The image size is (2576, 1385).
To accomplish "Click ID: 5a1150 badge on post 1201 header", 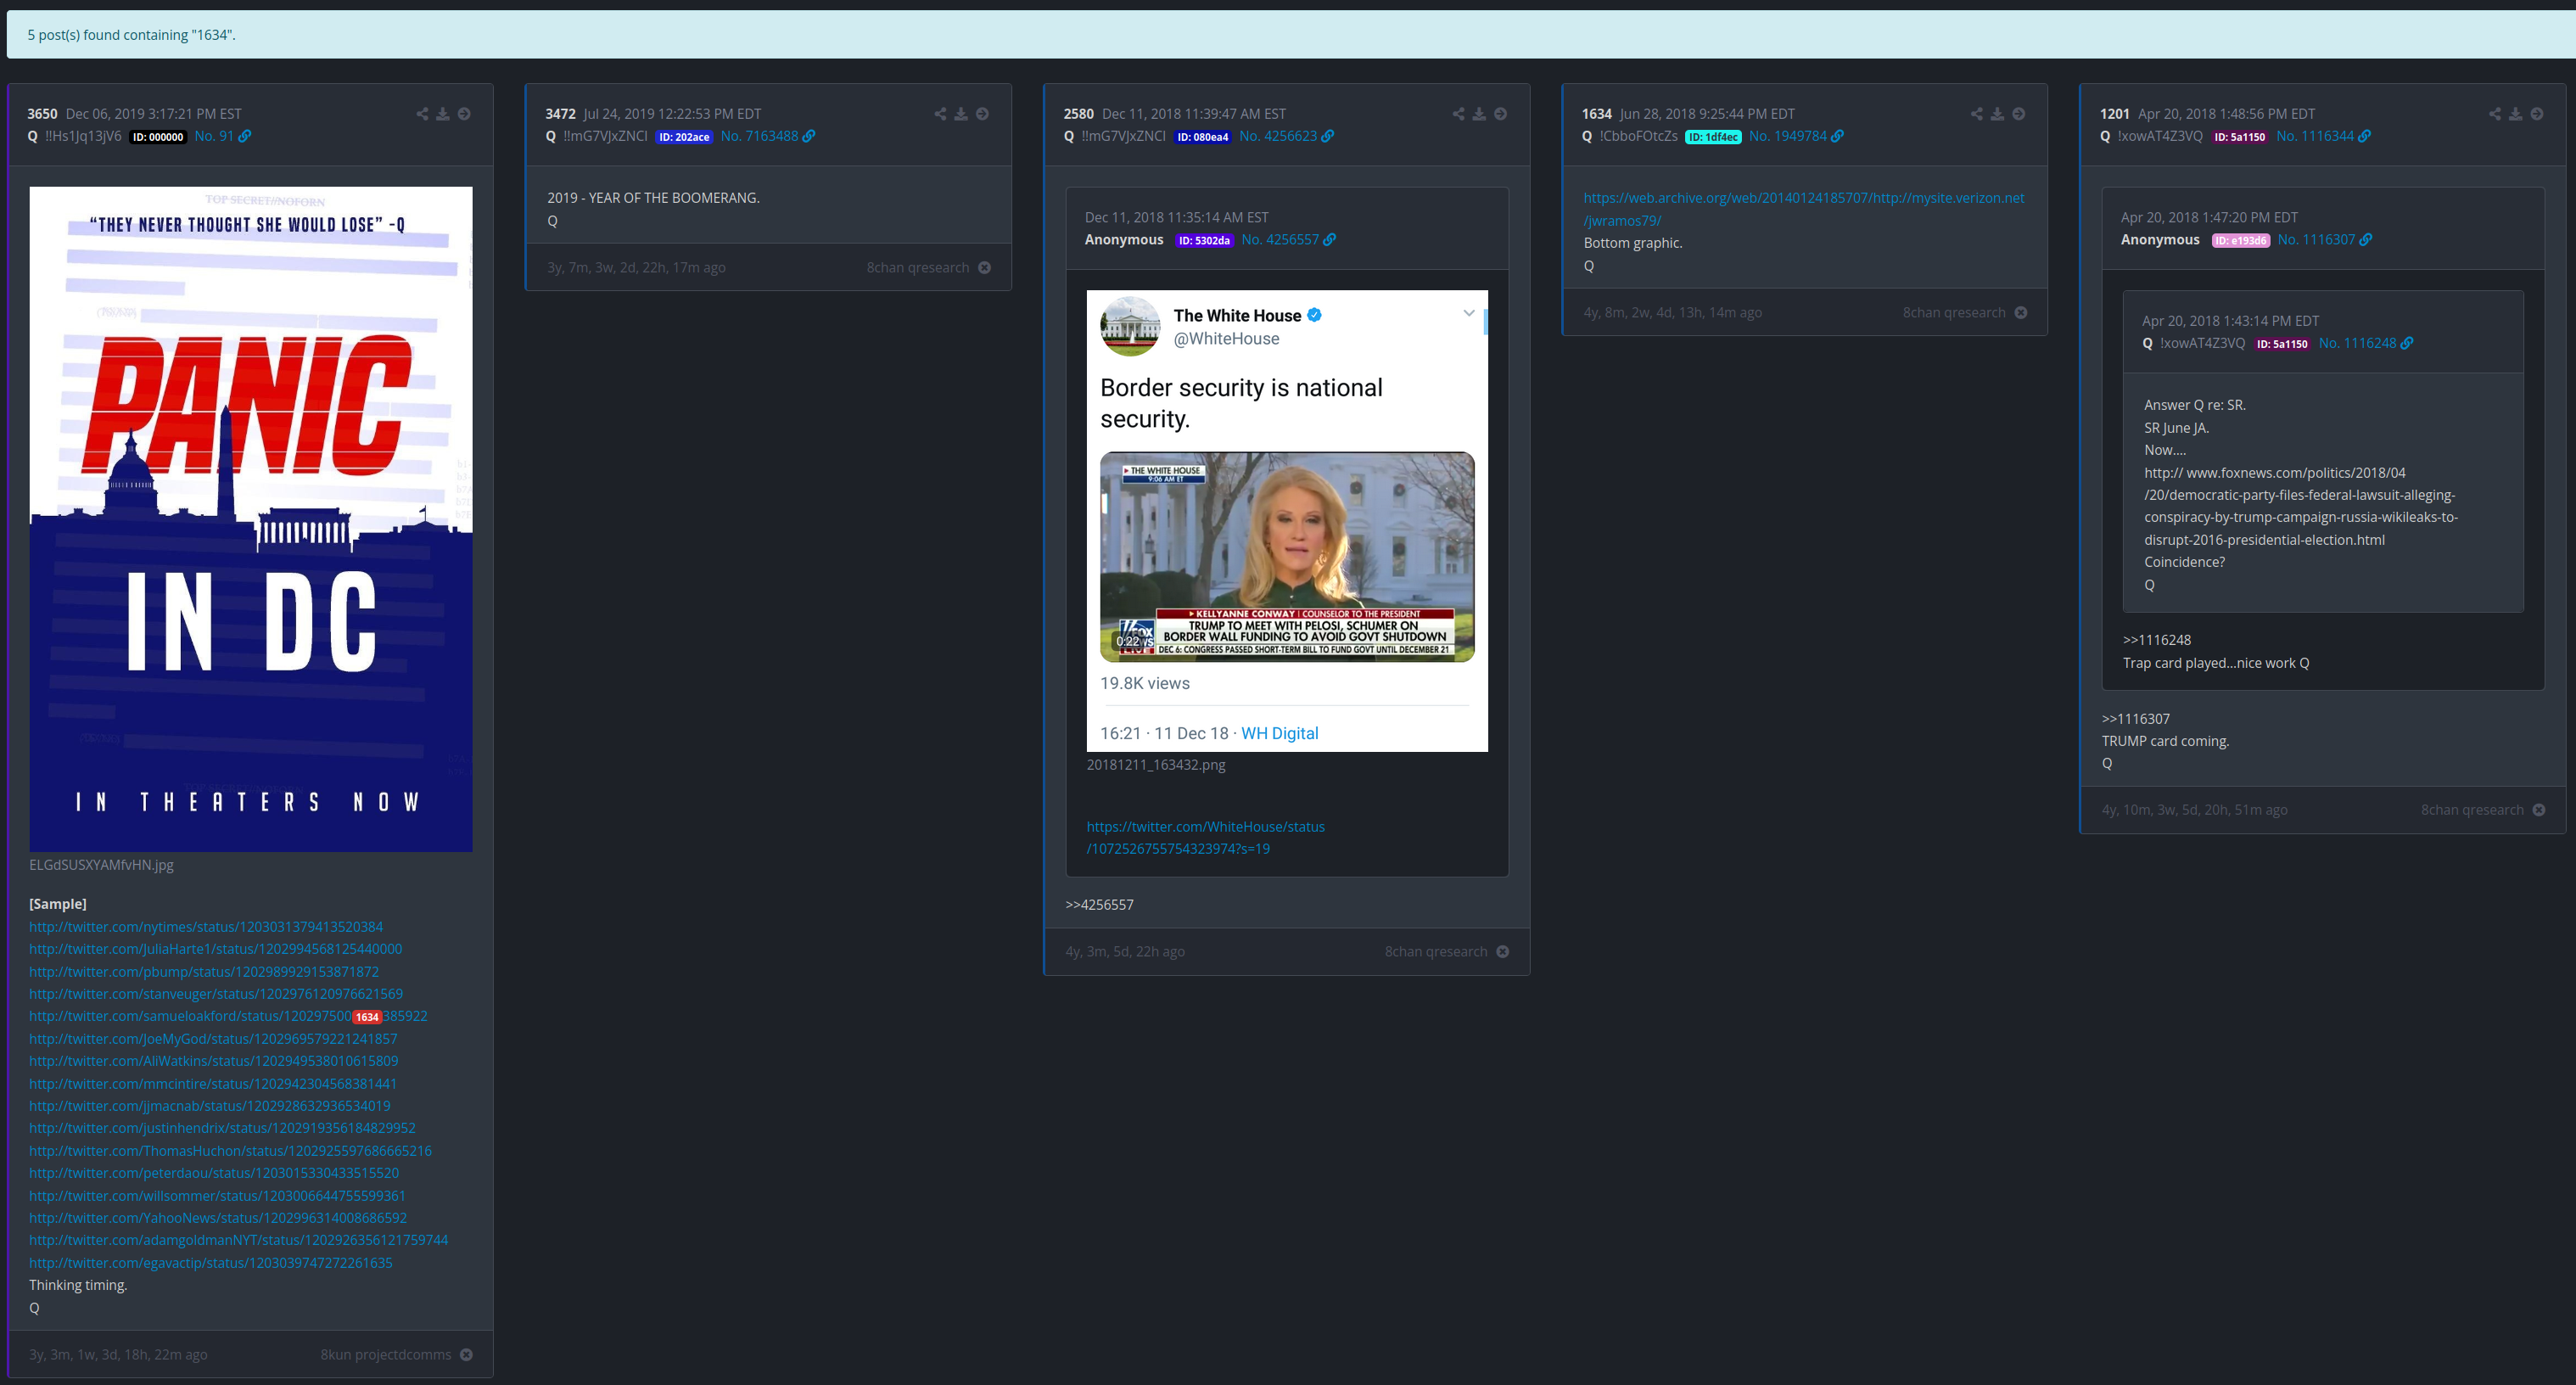I will tap(2239, 137).
